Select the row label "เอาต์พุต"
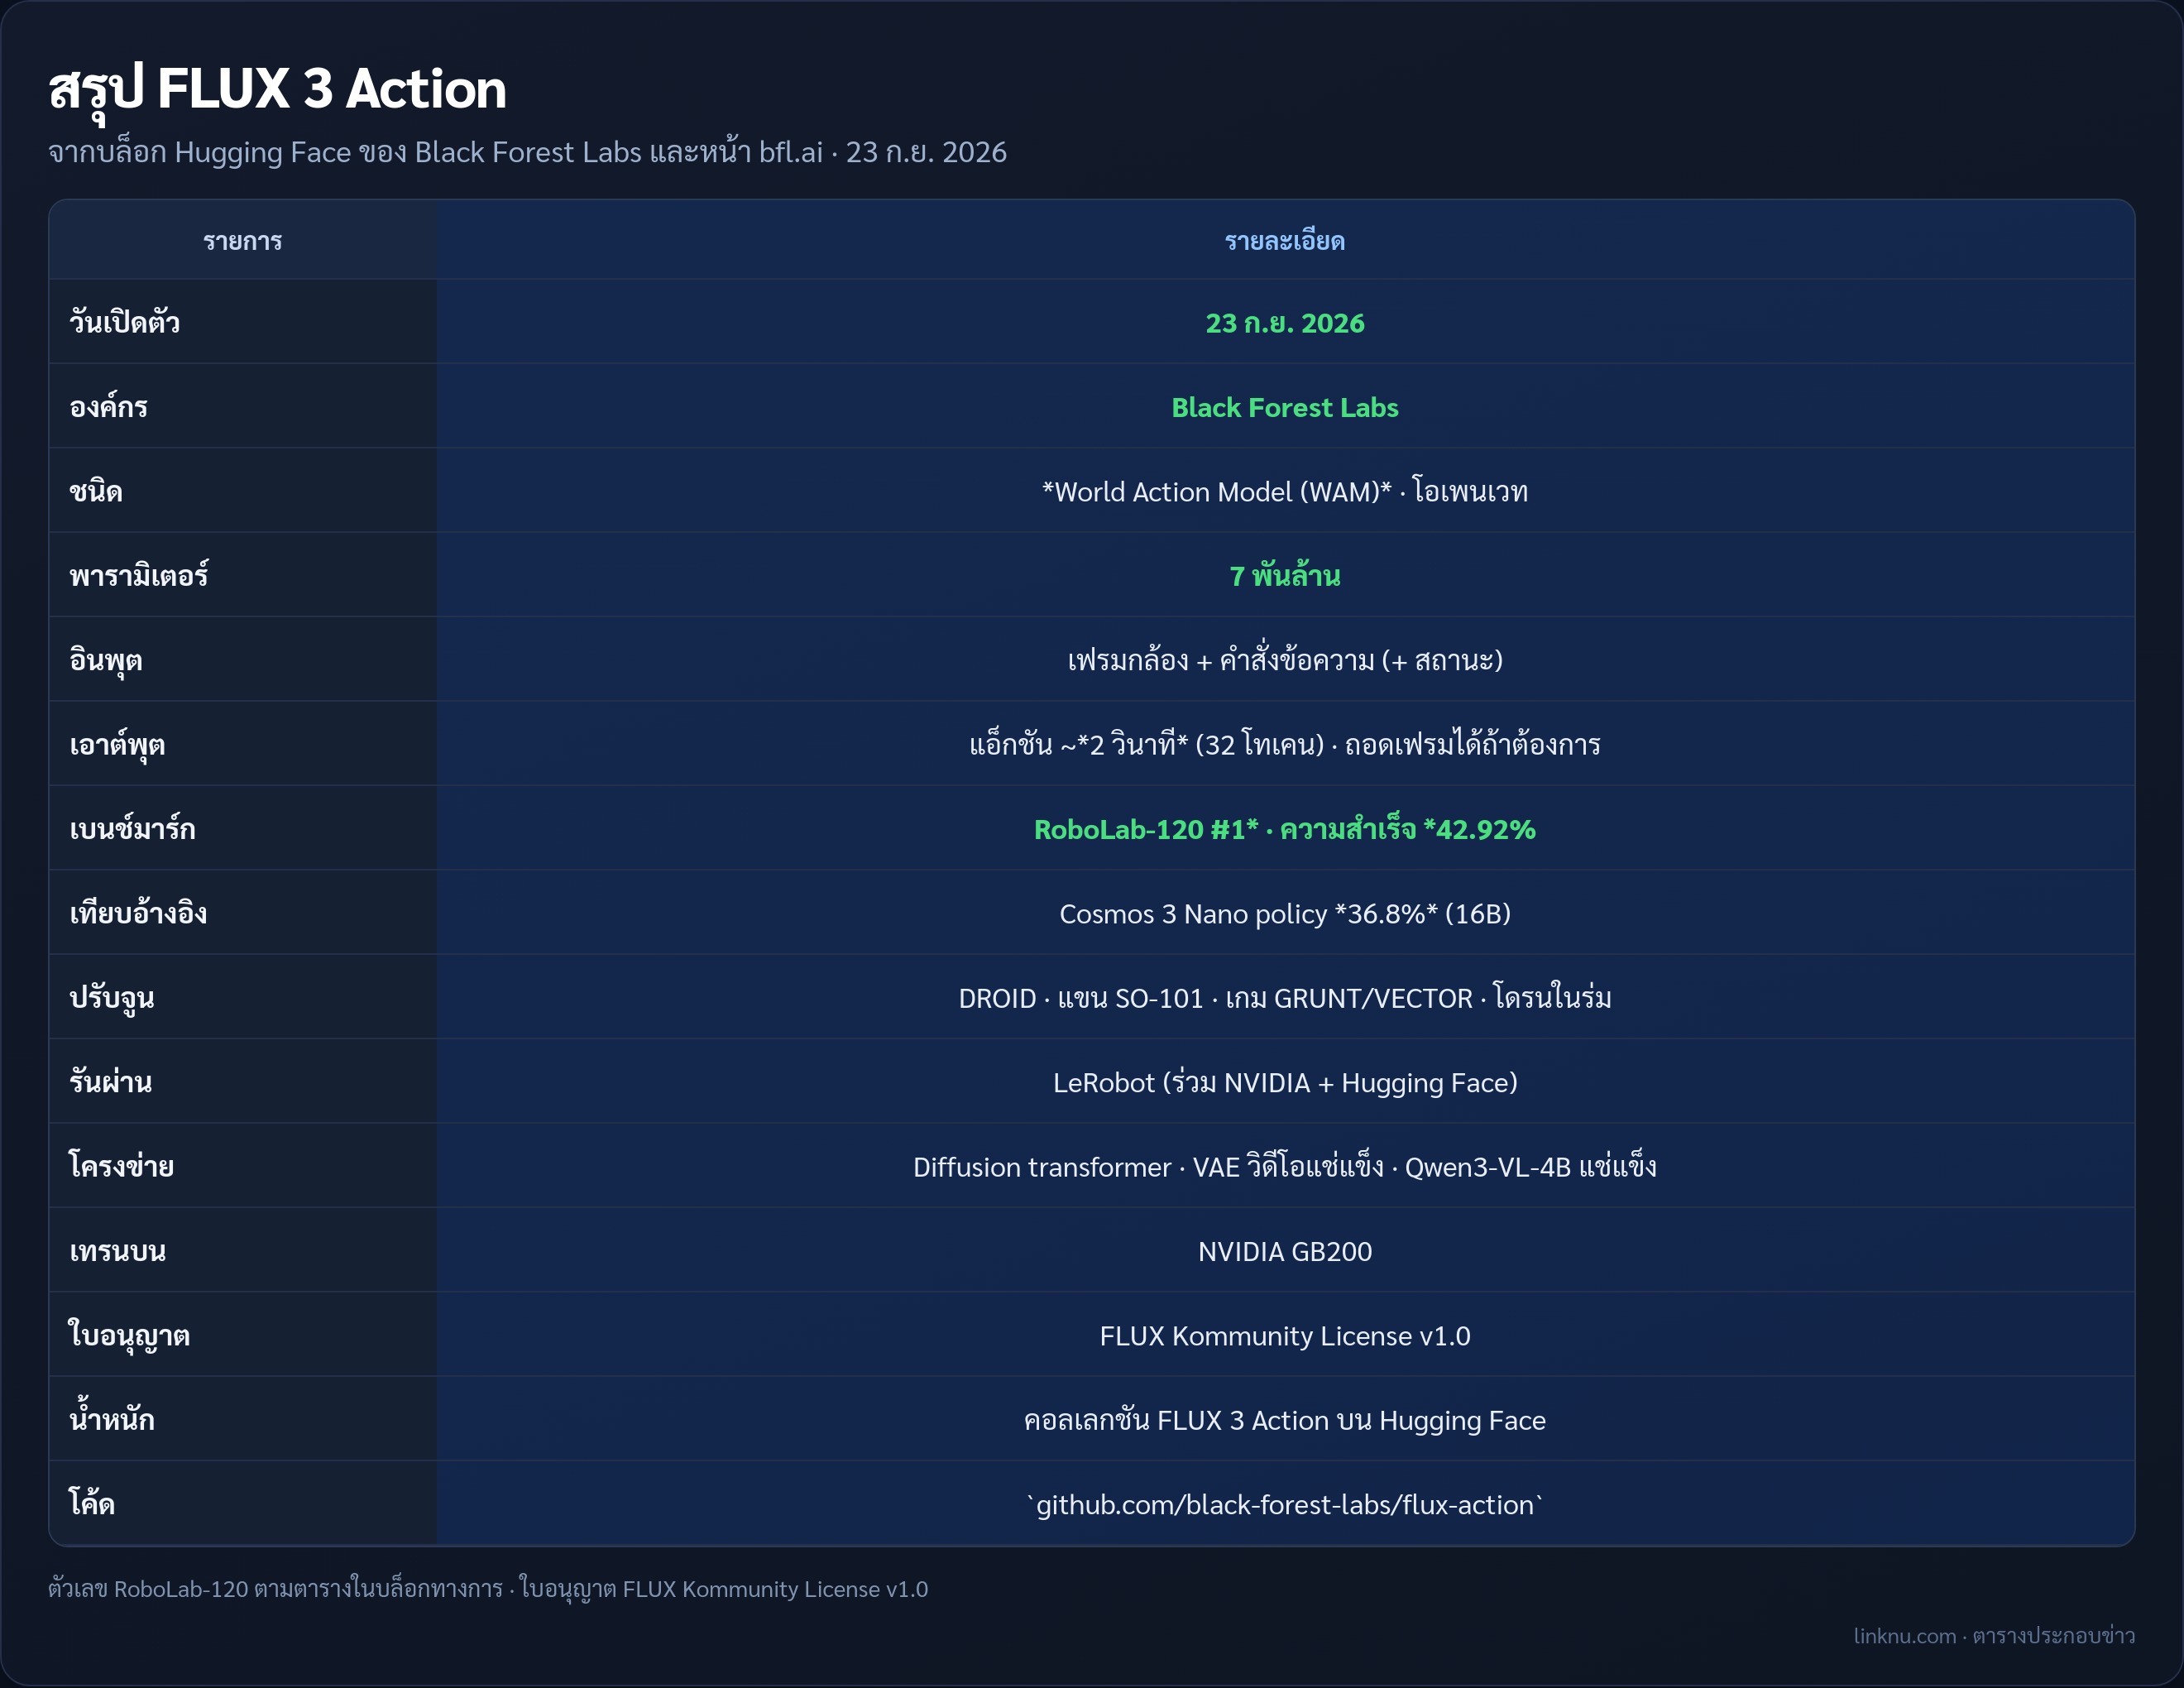 click(x=117, y=745)
